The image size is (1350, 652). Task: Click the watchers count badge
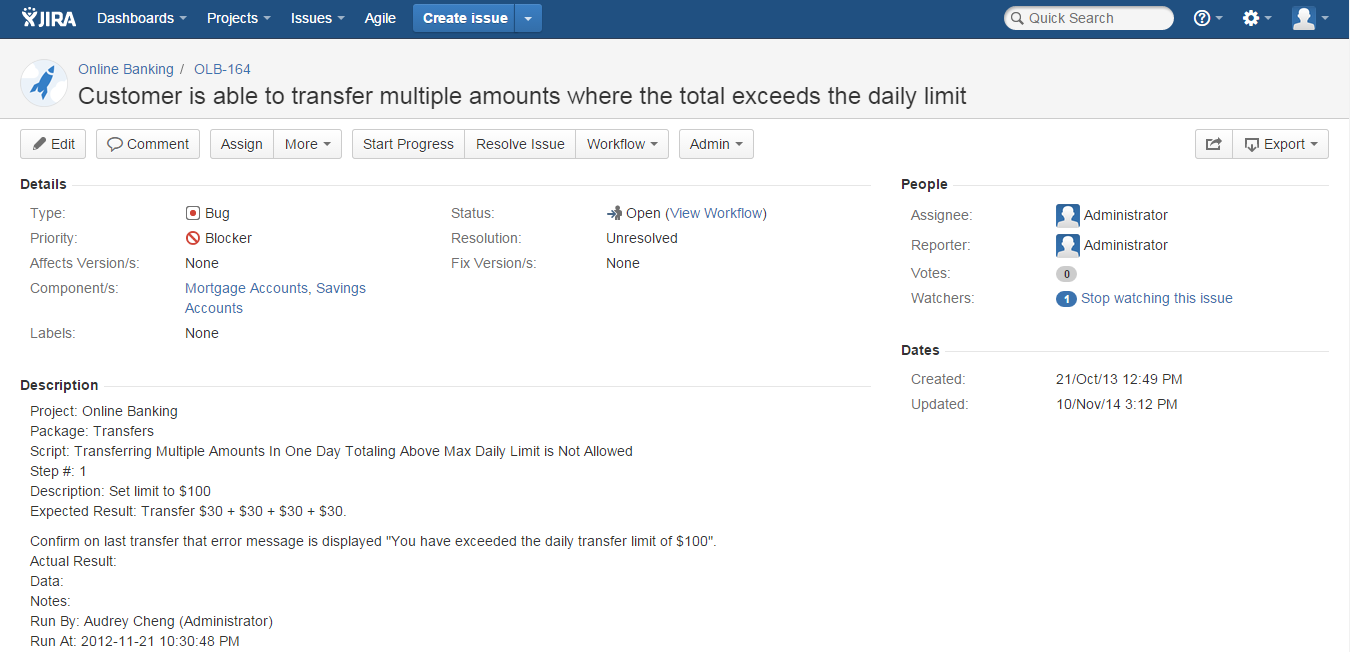click(x=1066, y=299)
